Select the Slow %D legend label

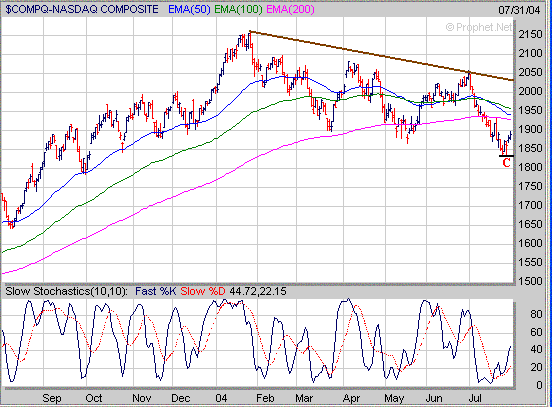click(203, 292)
